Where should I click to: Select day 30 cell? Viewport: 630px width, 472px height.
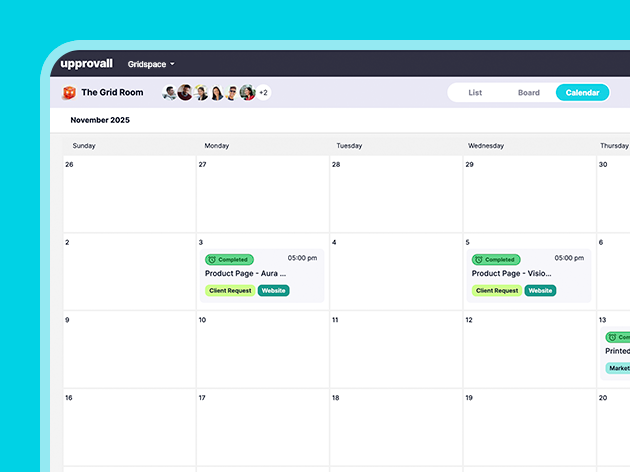click(x=614, y=194)
